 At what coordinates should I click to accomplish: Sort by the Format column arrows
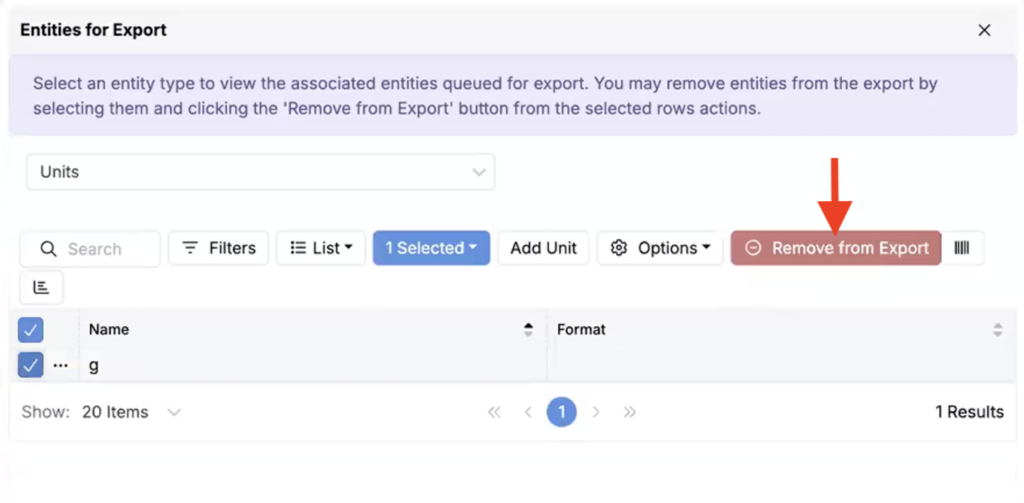[997, 329]
